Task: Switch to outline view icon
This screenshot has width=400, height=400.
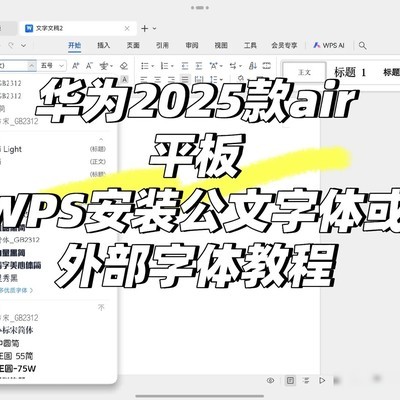Action: tap(306, 380)
